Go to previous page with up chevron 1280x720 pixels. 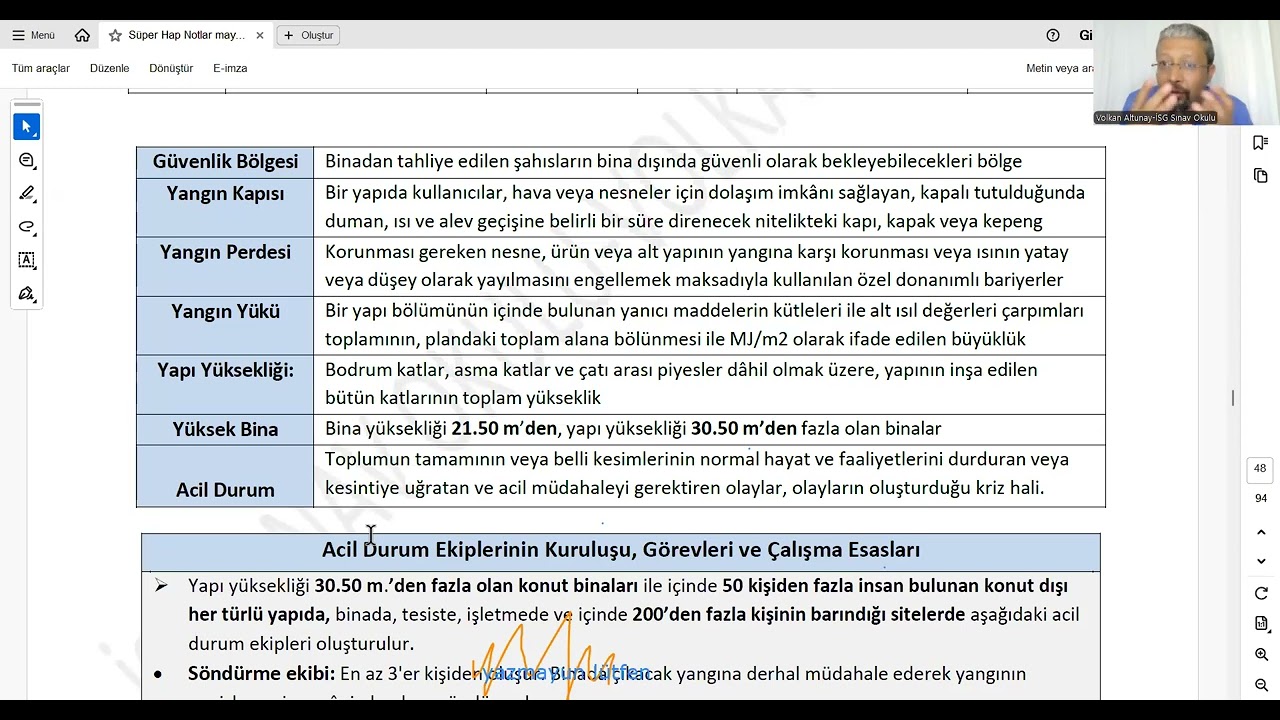[1261, 531]
